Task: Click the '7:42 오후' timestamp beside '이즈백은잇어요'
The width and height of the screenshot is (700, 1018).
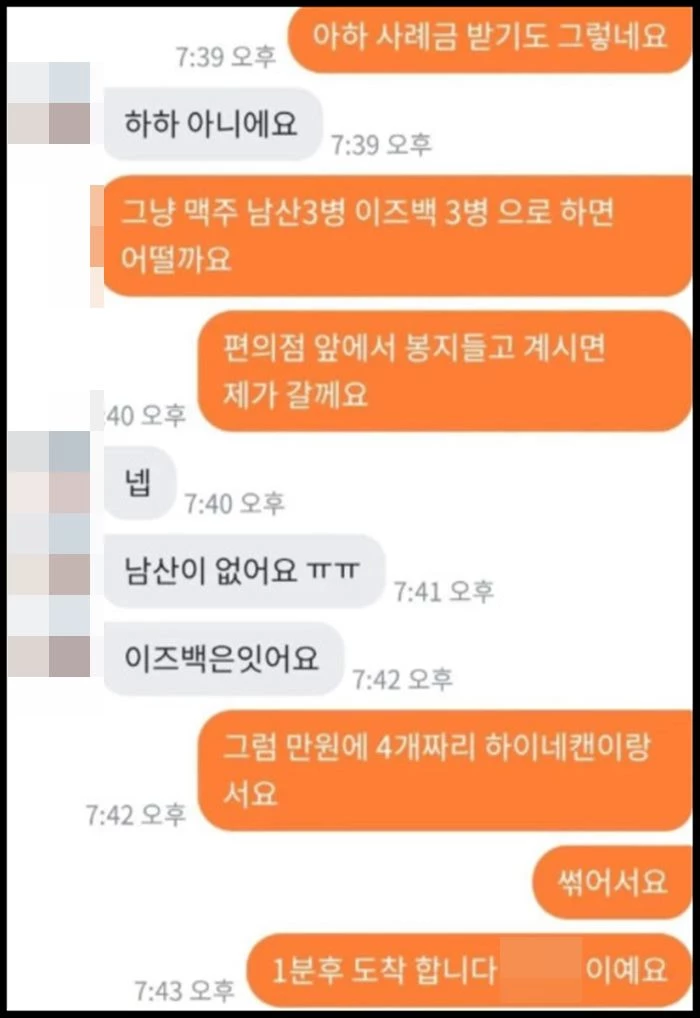Action: tap(403, 680)
